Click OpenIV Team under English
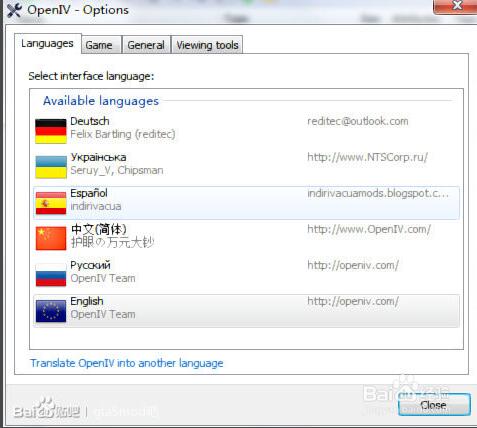The width and height of the screenshot is (477, 428). click(x=103, y=314)
